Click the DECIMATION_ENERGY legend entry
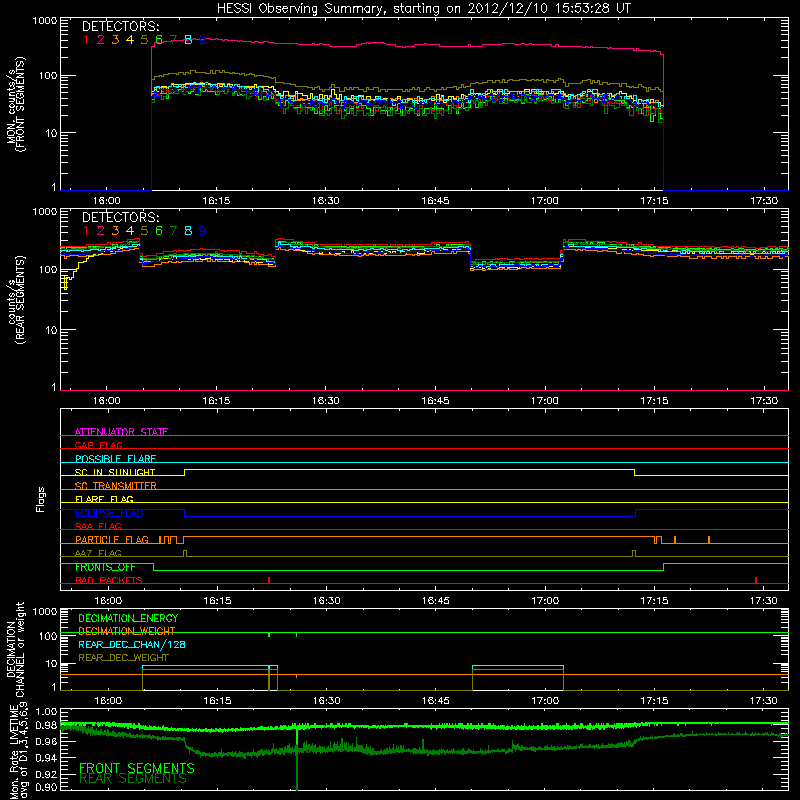 128,618
